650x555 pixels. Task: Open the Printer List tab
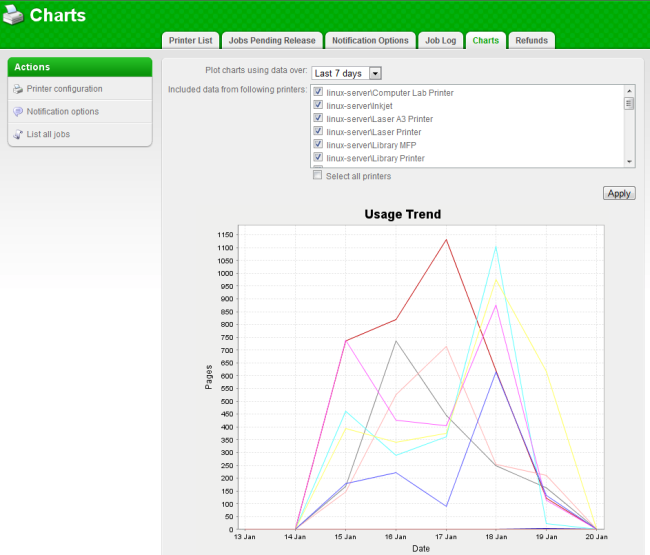coord(190,41)
